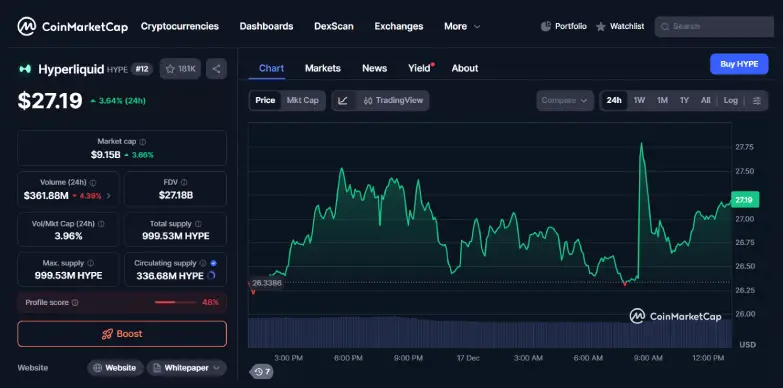Screen dimensions: 783x388
Task: Select the 1M time range
Action: click(662, 100)
